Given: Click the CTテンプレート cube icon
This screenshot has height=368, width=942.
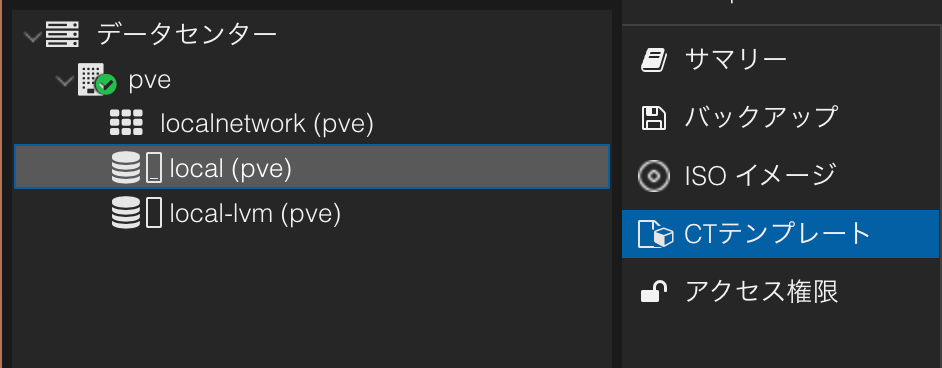Looking at the screenshot, I should point(655,234).
